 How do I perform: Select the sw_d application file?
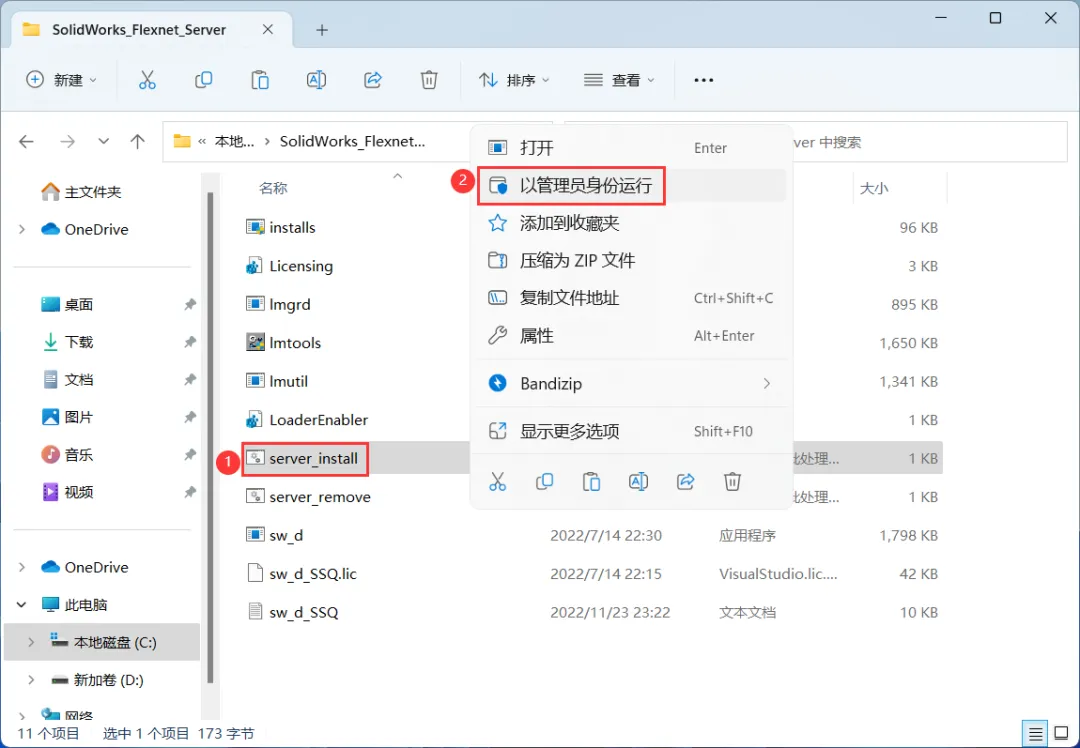click(x=275, y=535)
